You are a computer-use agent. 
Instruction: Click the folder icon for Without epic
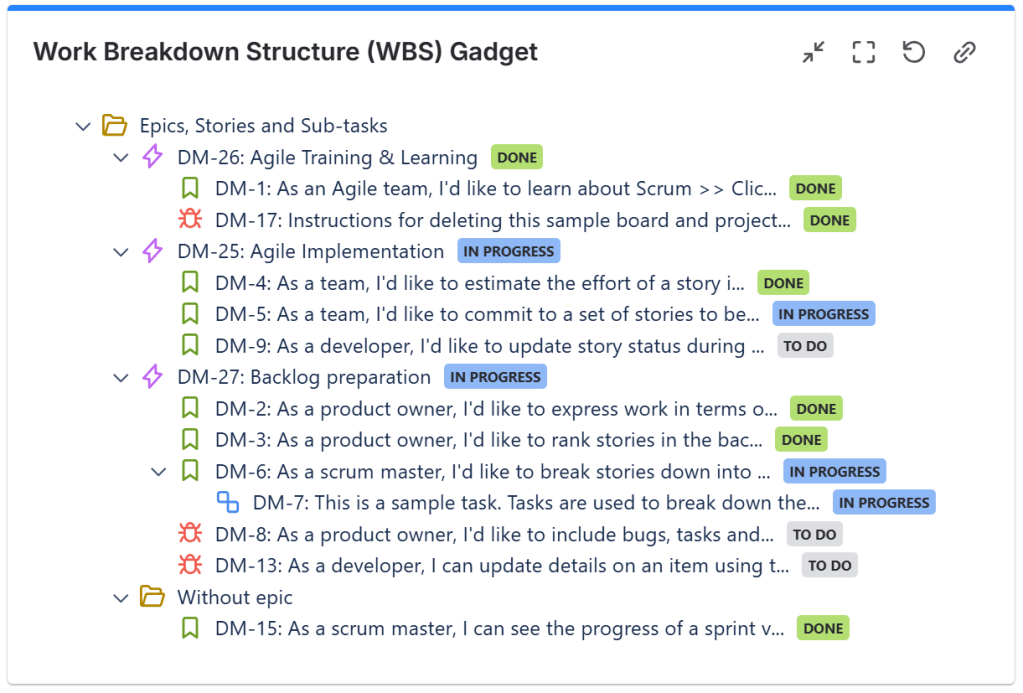[x=152, y=597]
